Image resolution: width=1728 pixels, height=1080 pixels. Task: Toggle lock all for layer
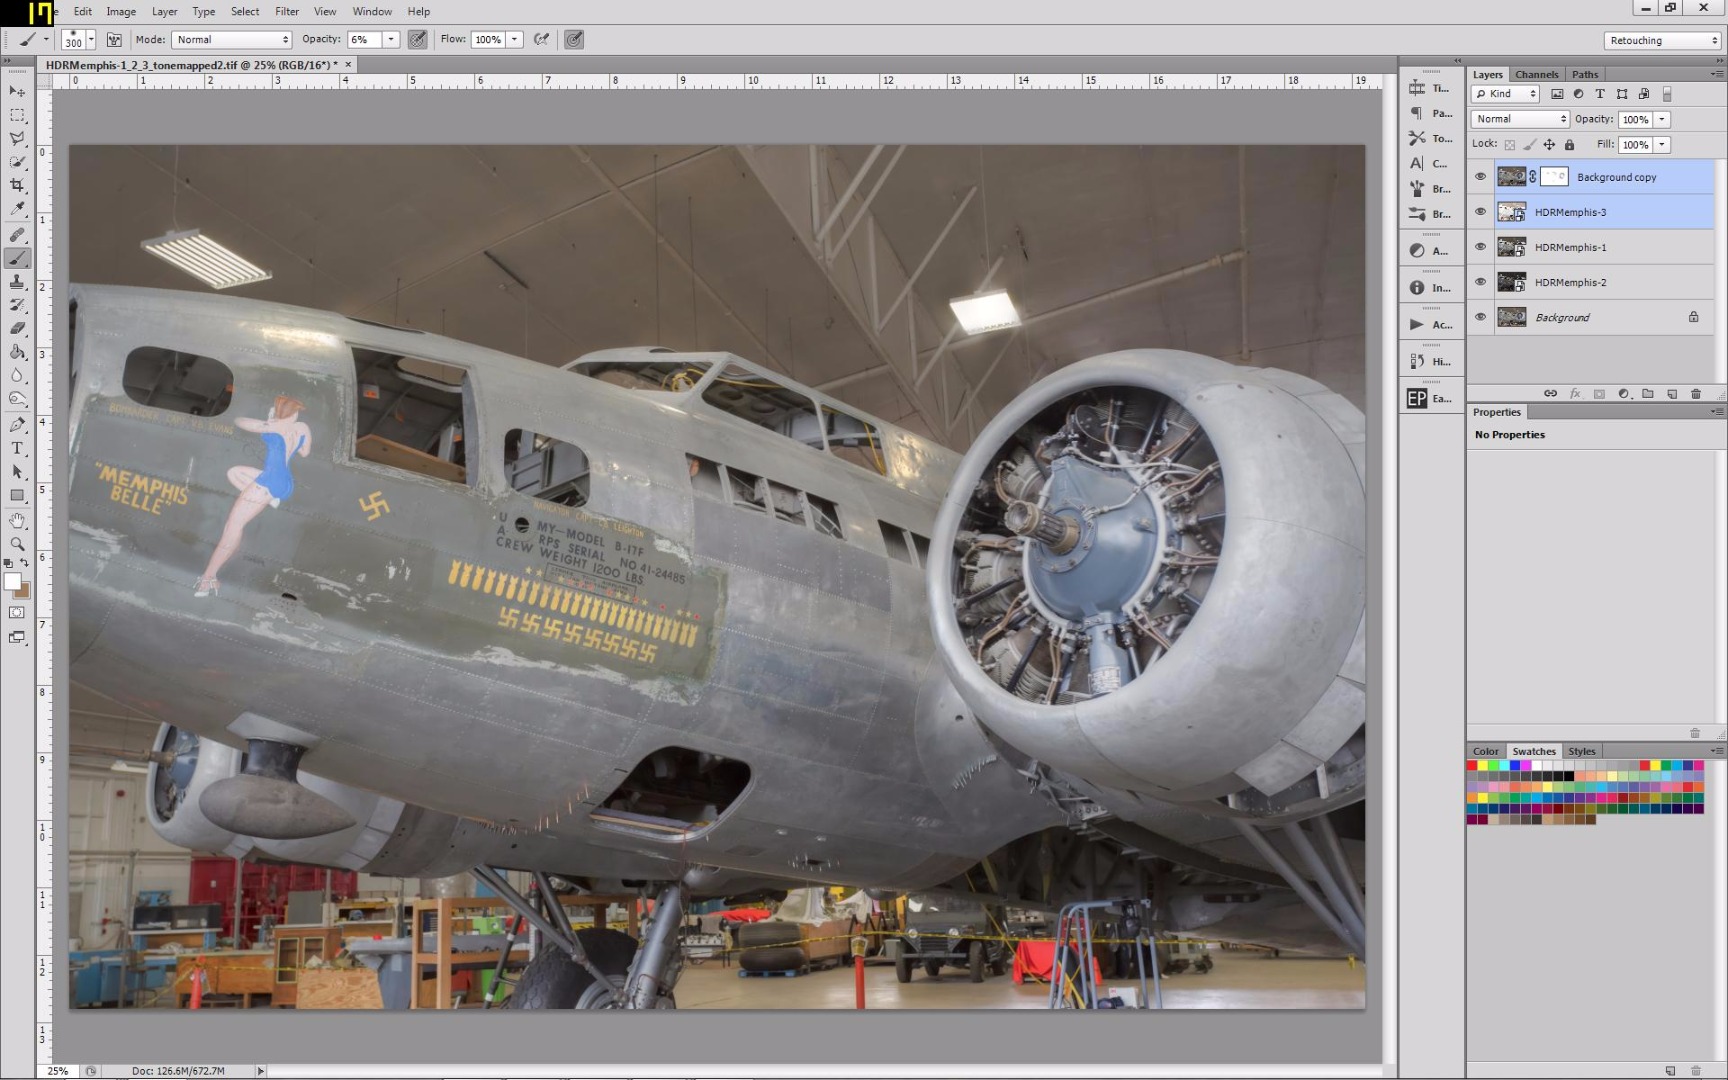pyautogui.click(x=1569, y=145)
